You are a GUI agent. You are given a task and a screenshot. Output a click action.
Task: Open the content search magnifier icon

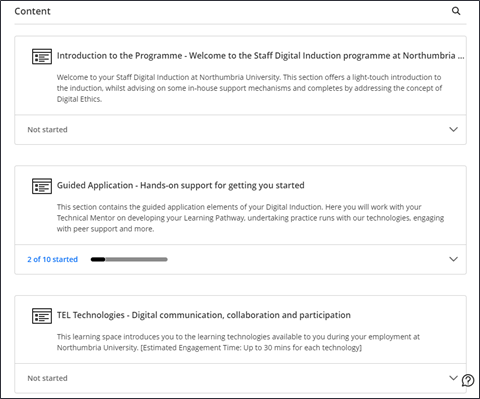456,11
